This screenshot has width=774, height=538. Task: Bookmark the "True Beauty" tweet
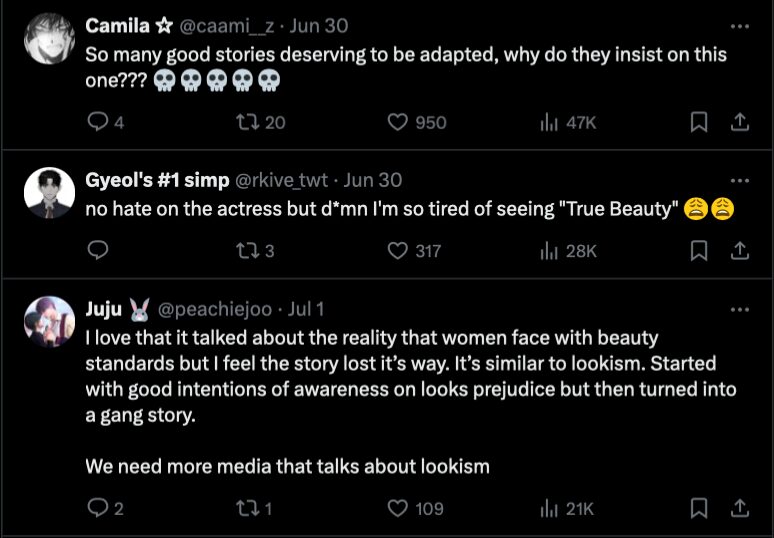coord(700,250)
